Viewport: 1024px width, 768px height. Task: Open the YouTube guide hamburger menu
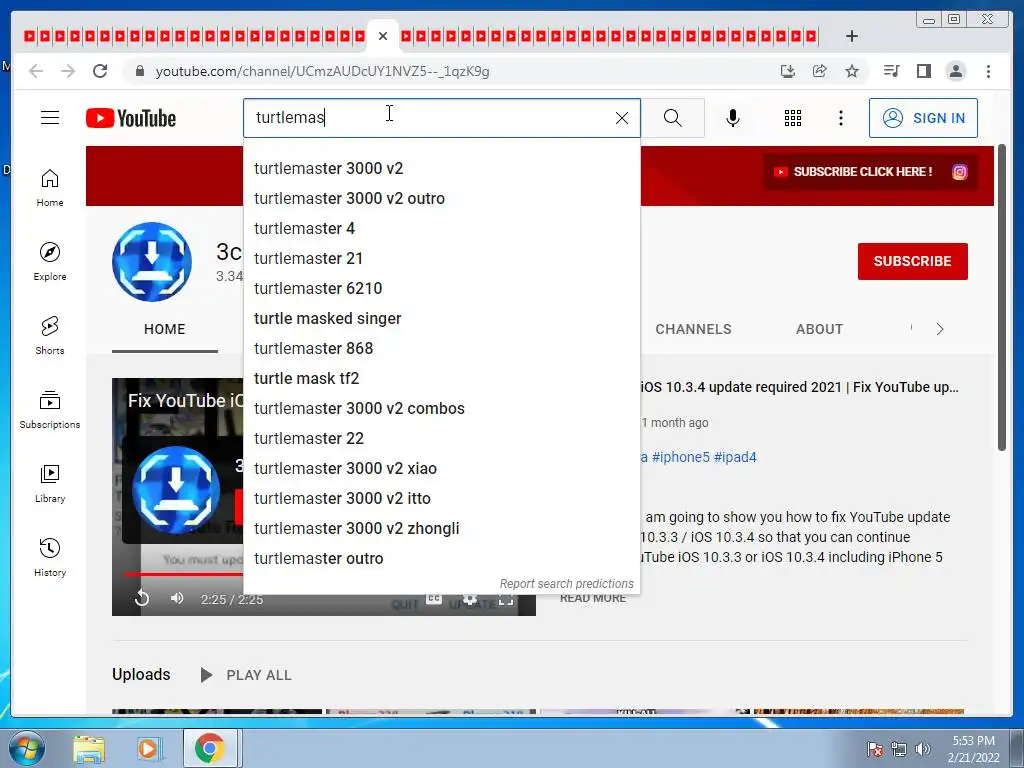coord(50,118)
